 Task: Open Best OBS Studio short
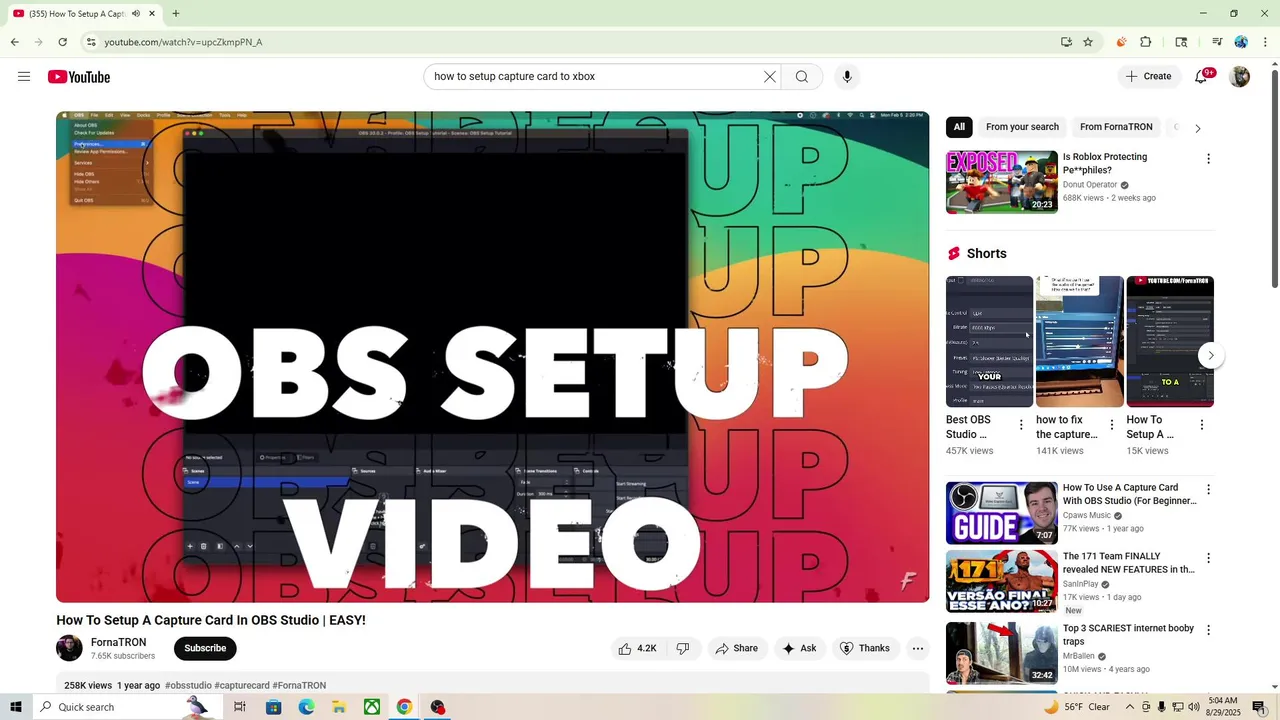pyautogui.click(x=989, y=342)
